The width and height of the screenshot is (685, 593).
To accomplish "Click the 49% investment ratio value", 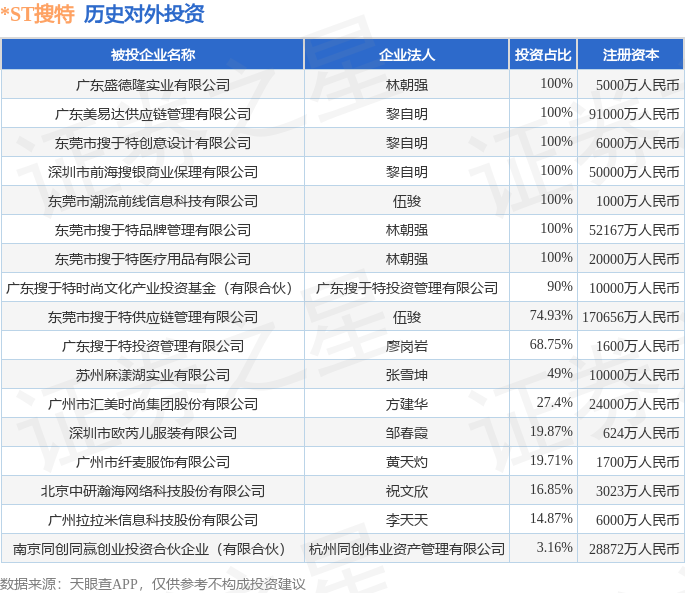I will 560,373.
